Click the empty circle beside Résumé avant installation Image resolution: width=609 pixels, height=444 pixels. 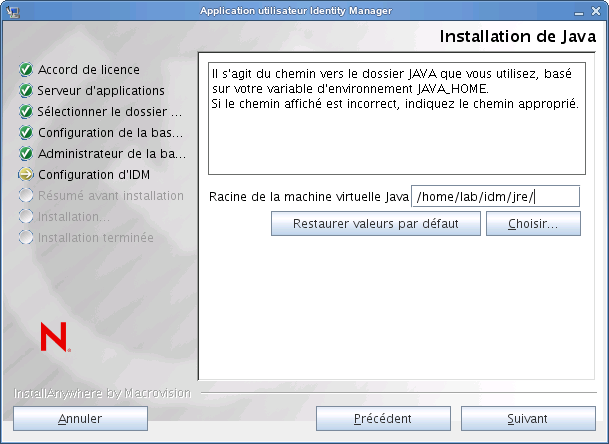coord(26,195)
